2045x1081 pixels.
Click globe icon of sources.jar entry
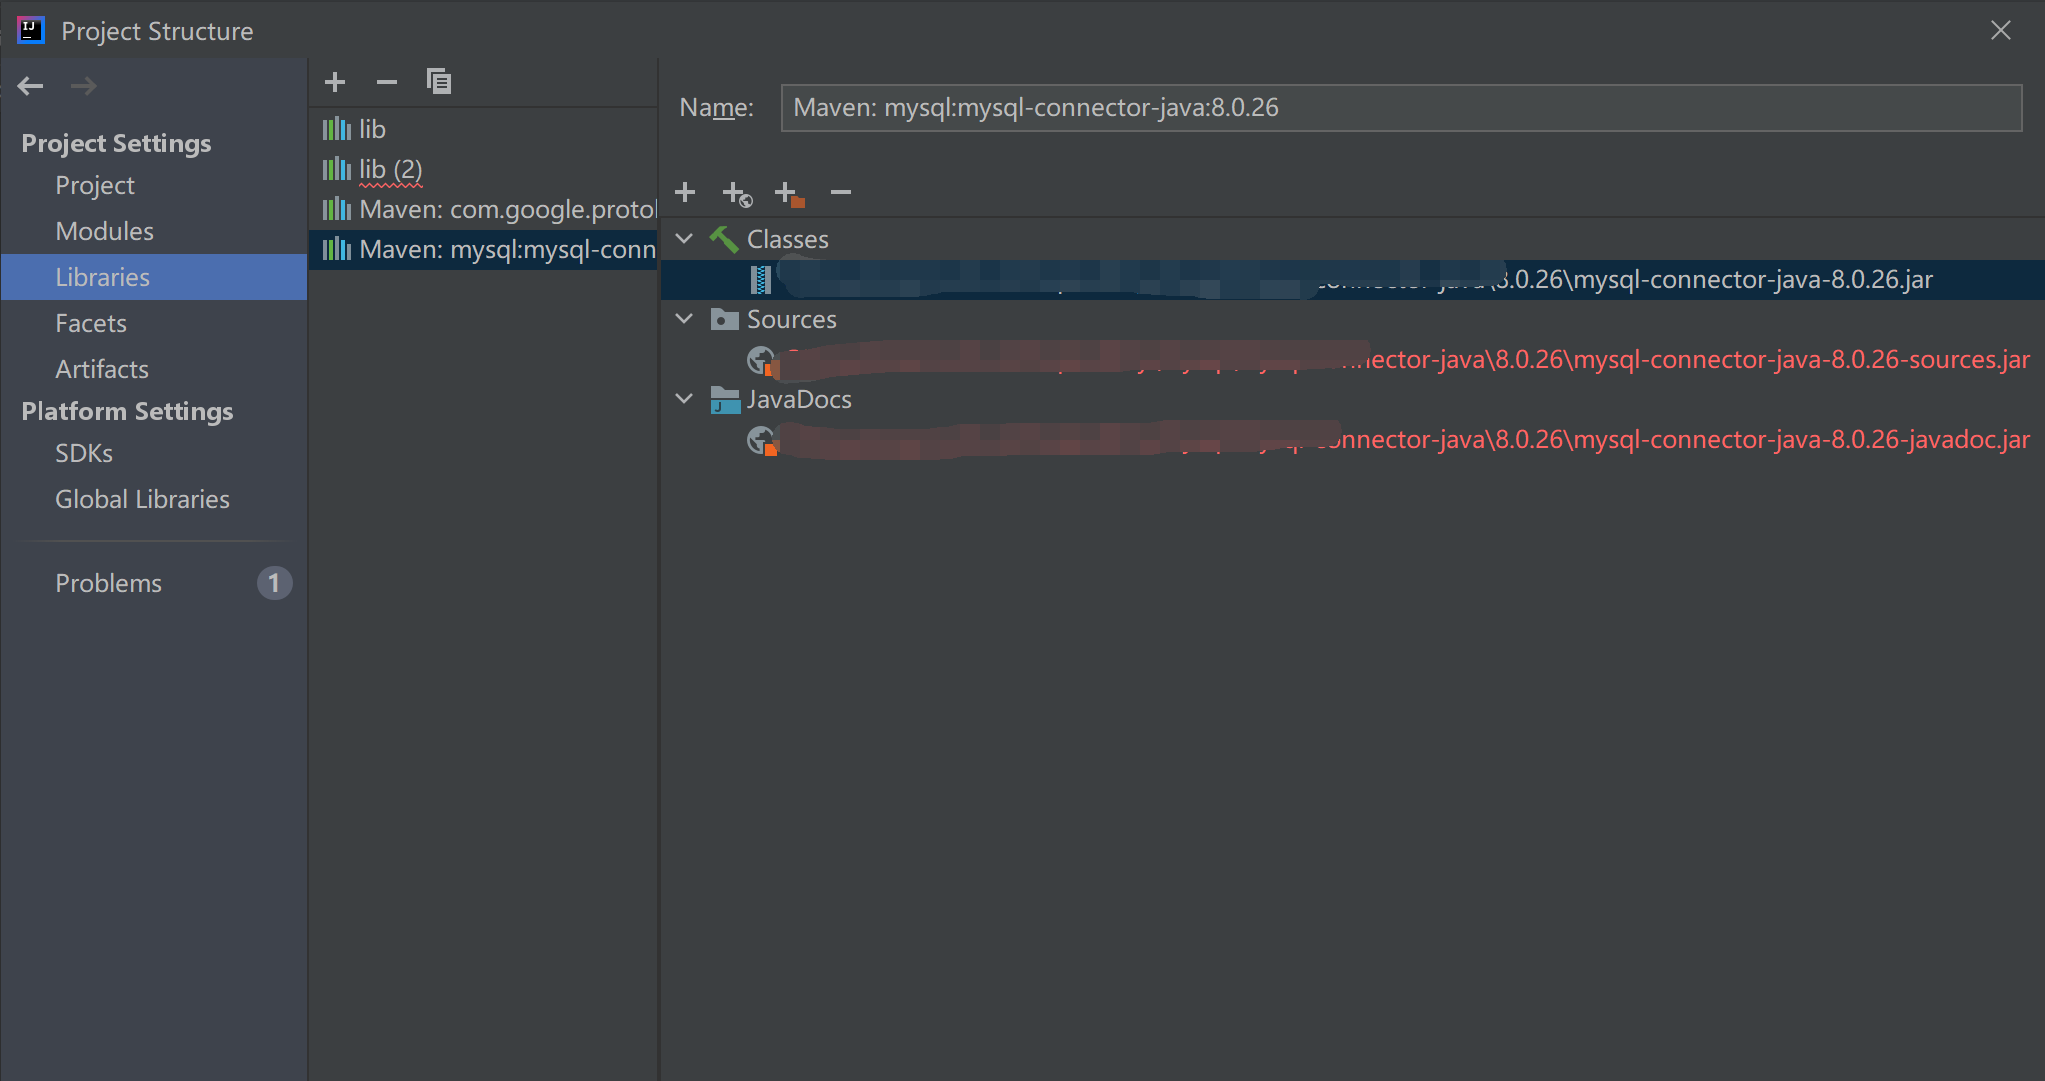click(762, 360)
